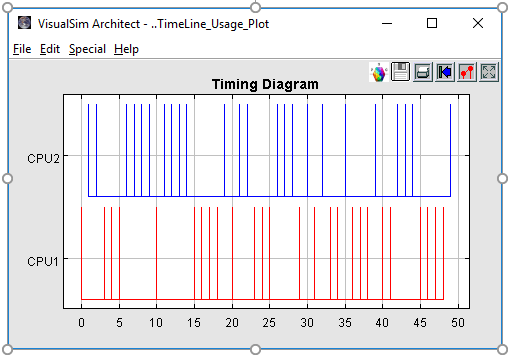Click the Timing Diagram title

coord(265,84)
